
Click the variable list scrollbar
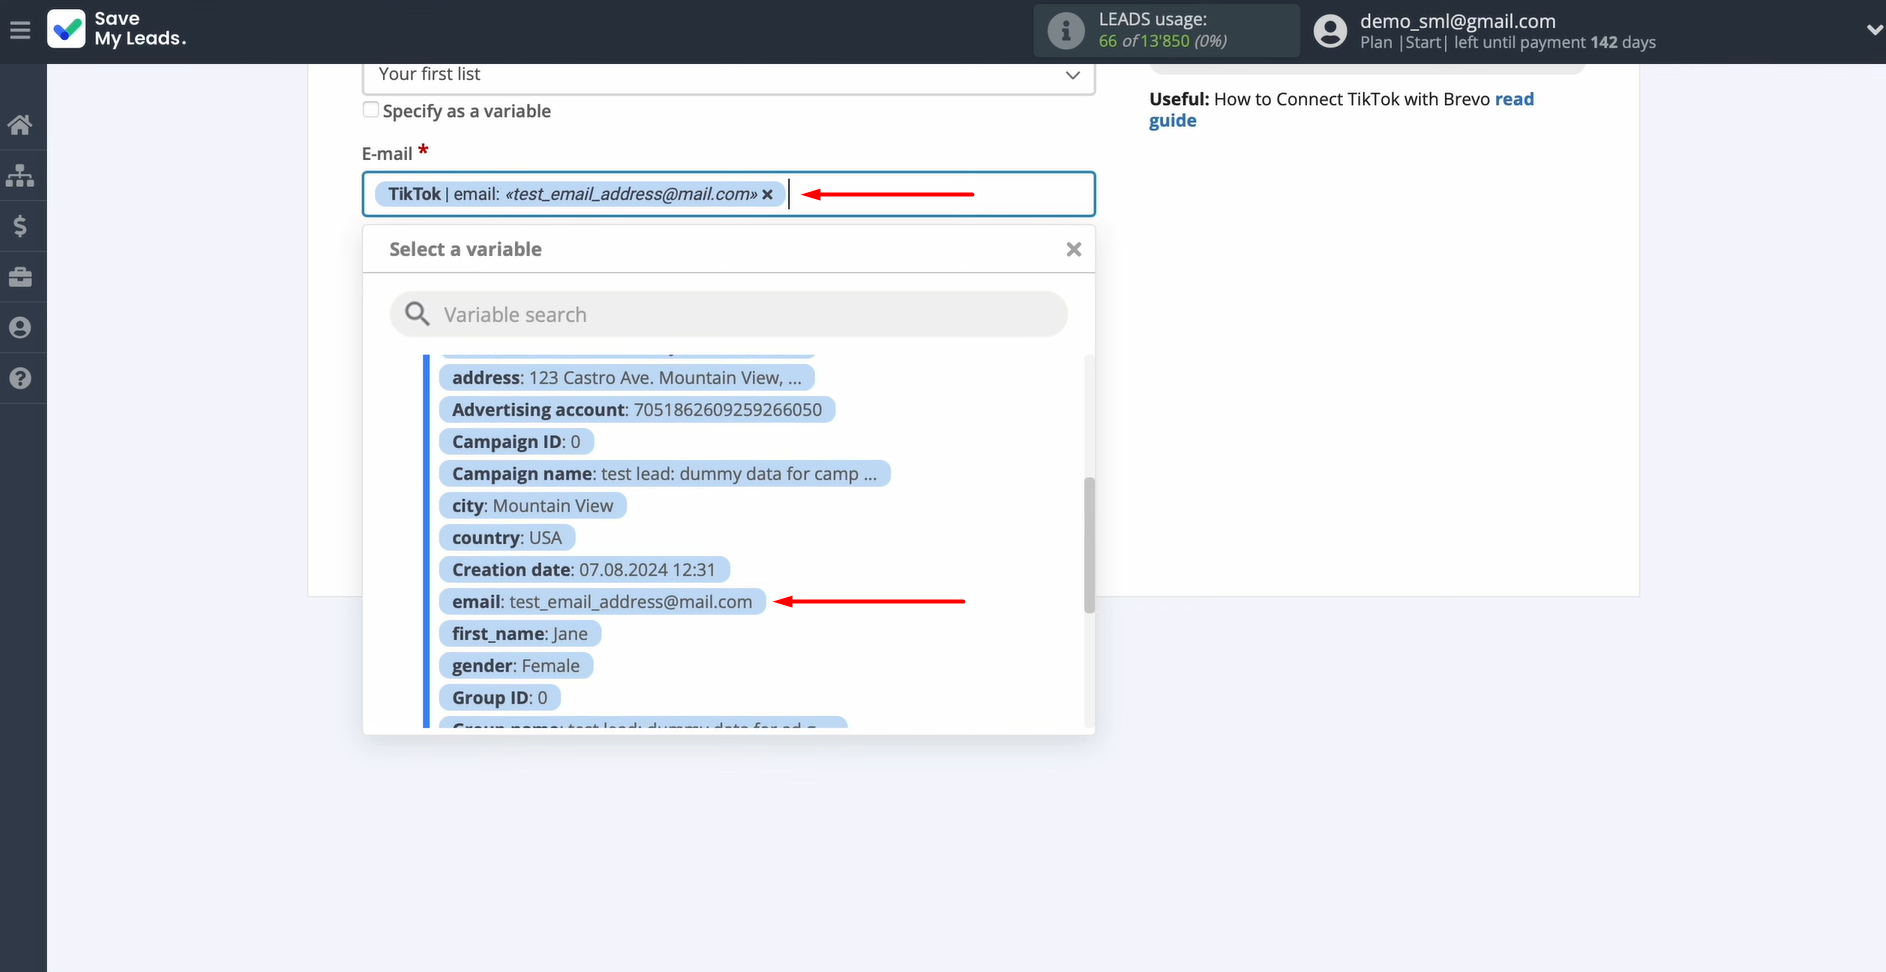coord(1089,545)
